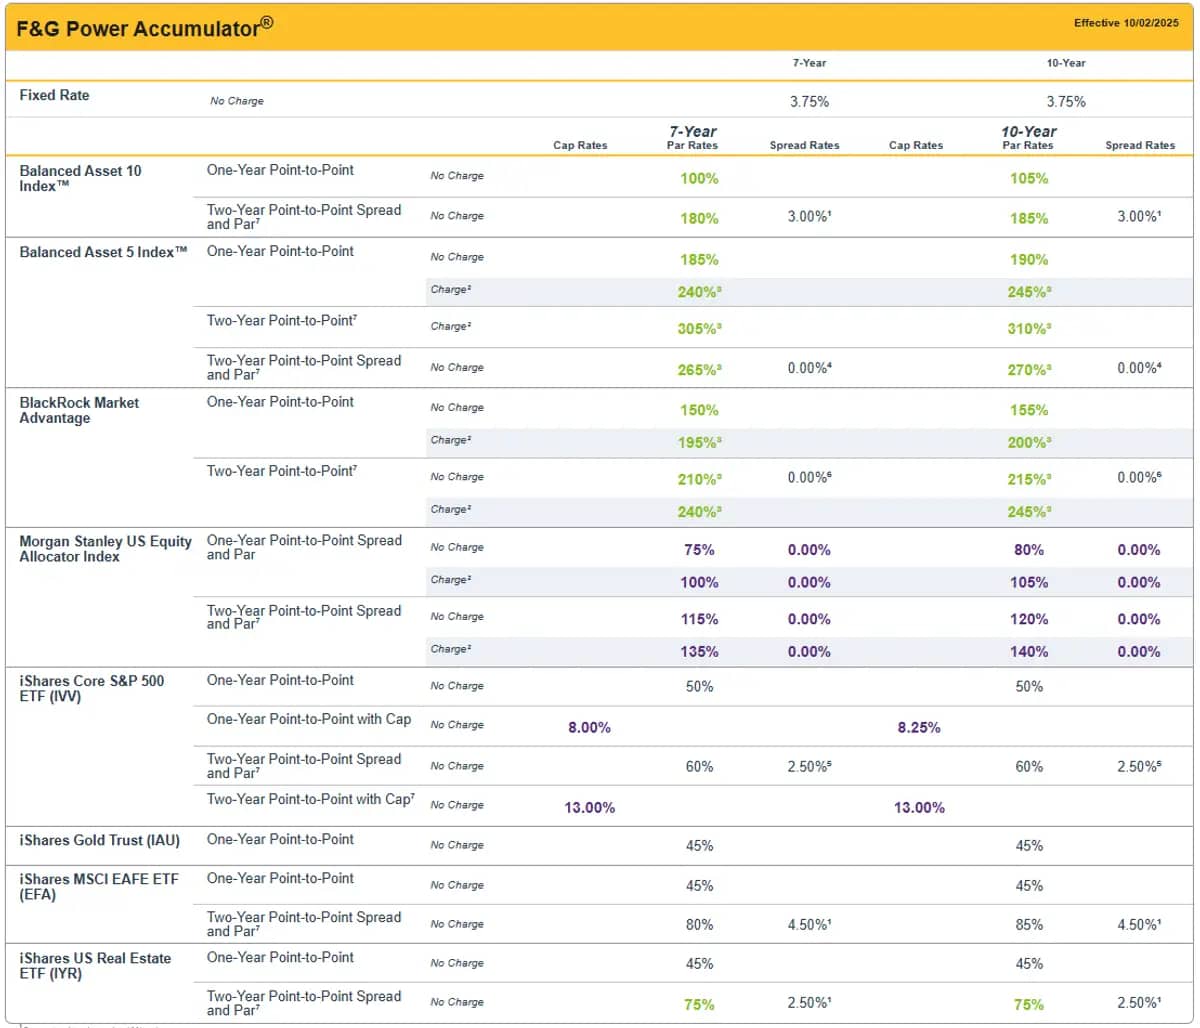This screenshot has height=1028, width=1200.
Task: Click Morgan Stanley 10-Year par rate 140%
Action: (1029, 651)
